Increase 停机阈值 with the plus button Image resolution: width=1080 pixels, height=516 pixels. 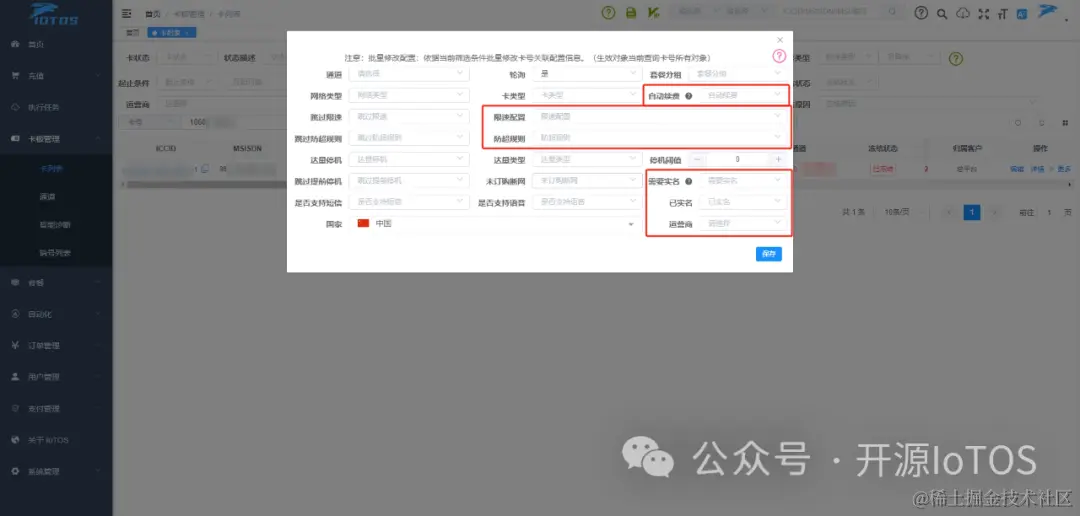779,159
